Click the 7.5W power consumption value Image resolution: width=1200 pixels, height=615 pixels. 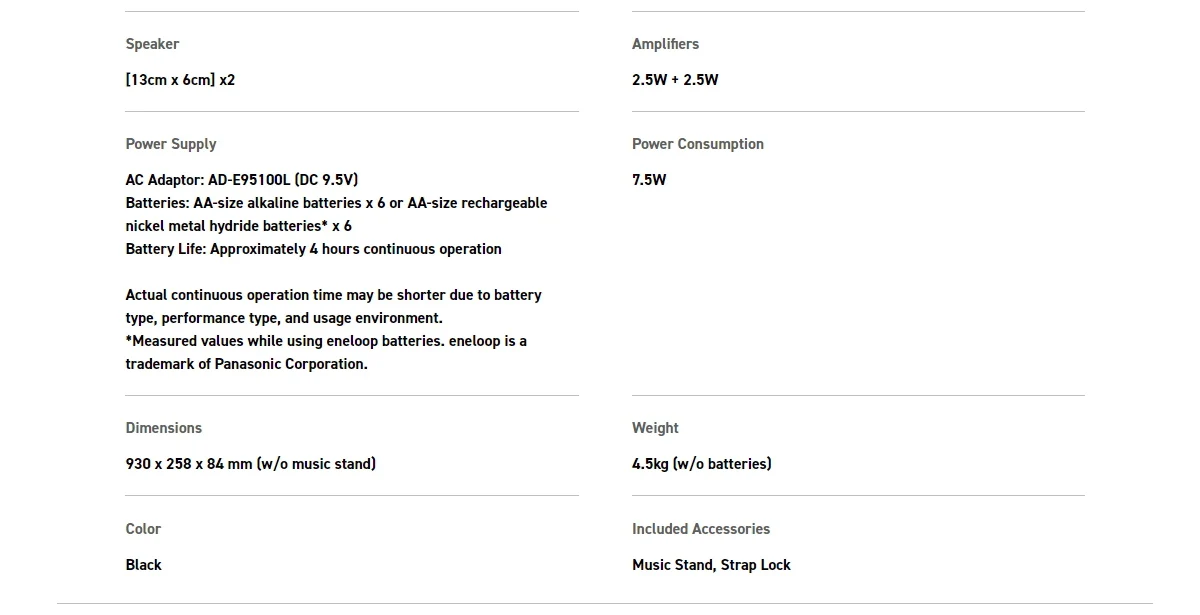coord(649,180)
